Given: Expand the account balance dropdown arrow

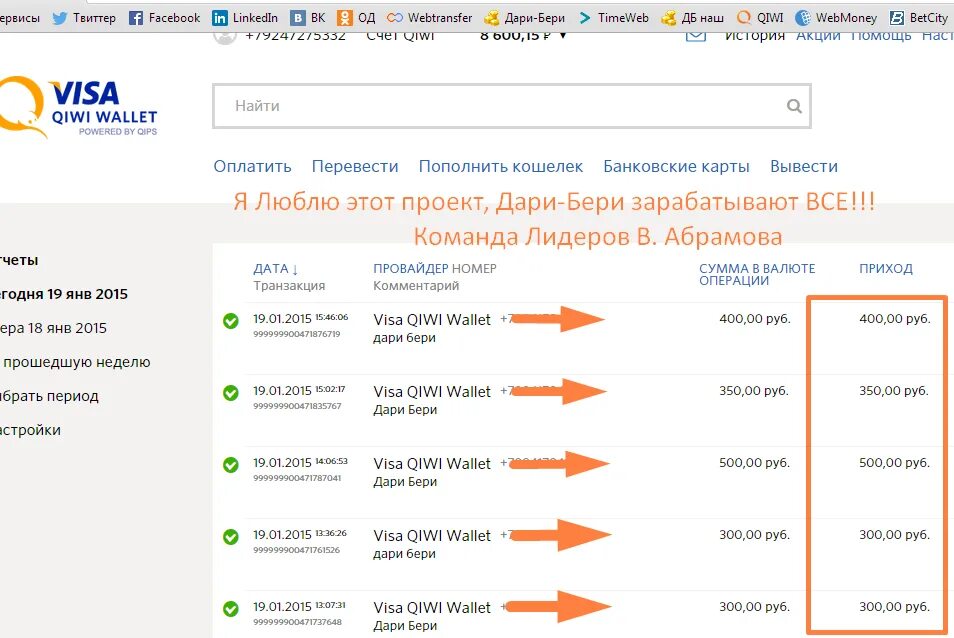Looking at the screenshot, I should pyautogui.click(x=563, y=36).
